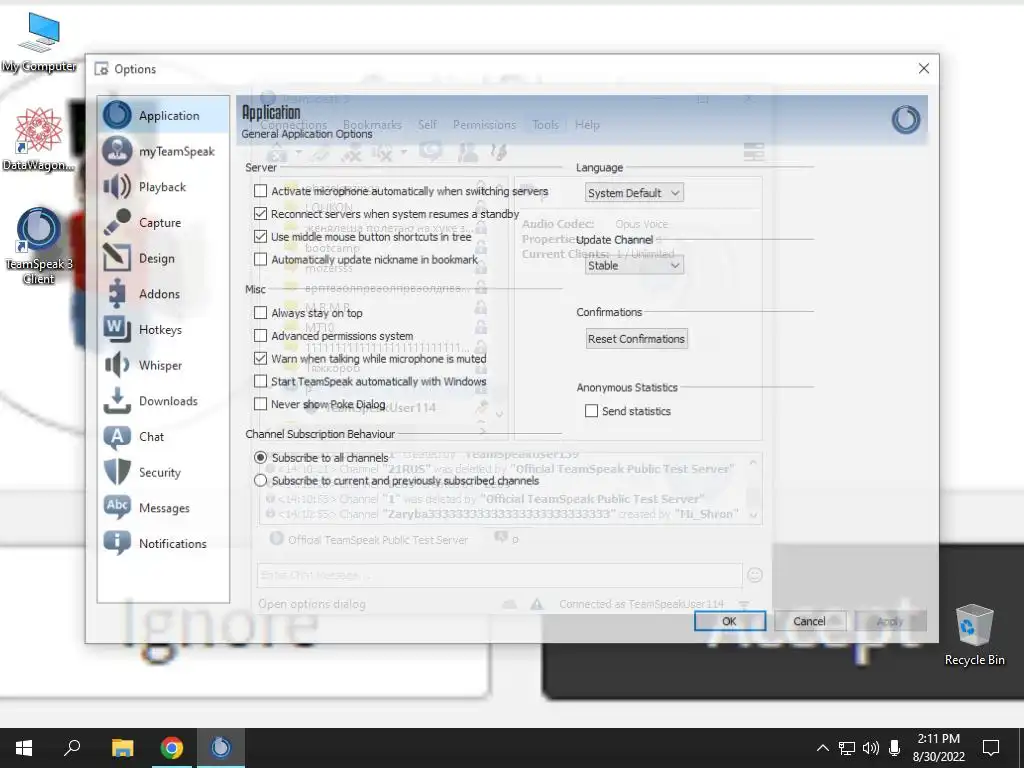The height and width of the screenshot is (768, 1024).
Task: Switch to Google Chrome in the taskbar
Action: click(172, 748)
